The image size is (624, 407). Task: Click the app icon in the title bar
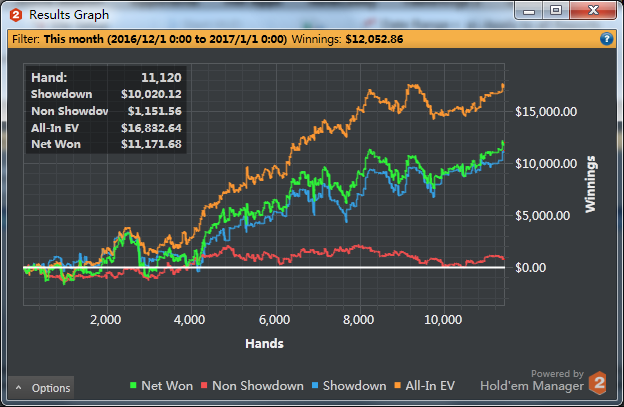[x=14, y=15]
